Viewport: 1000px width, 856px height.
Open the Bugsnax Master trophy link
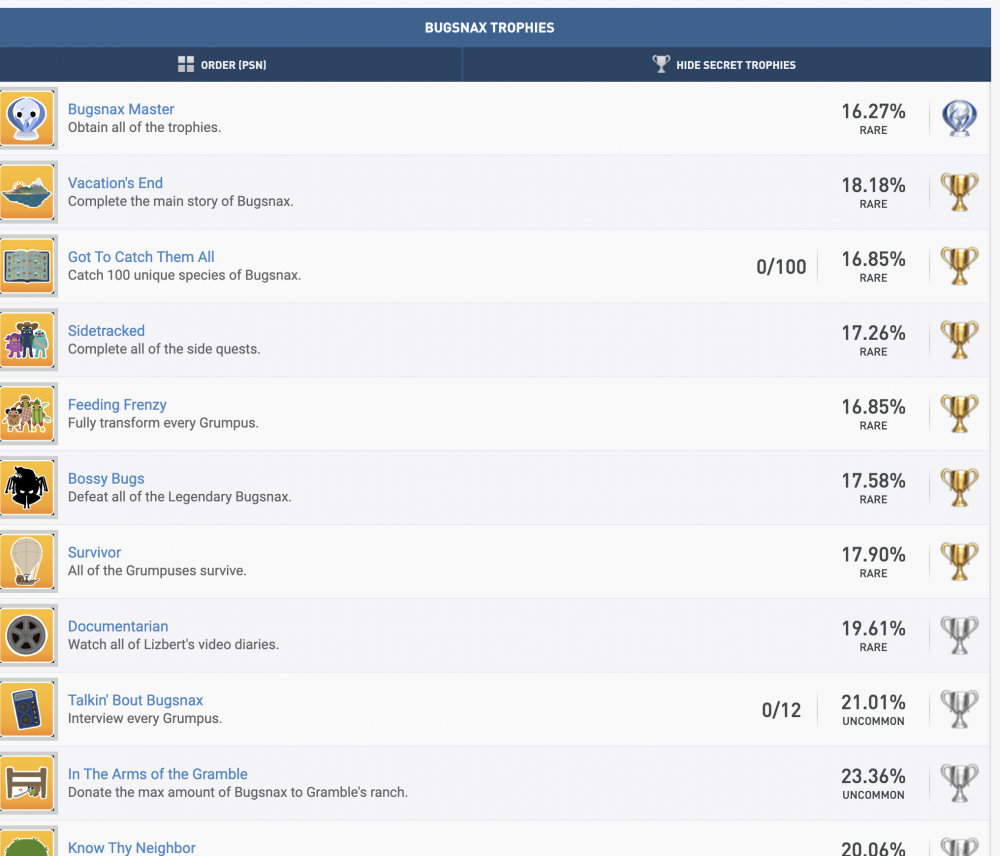121,109
